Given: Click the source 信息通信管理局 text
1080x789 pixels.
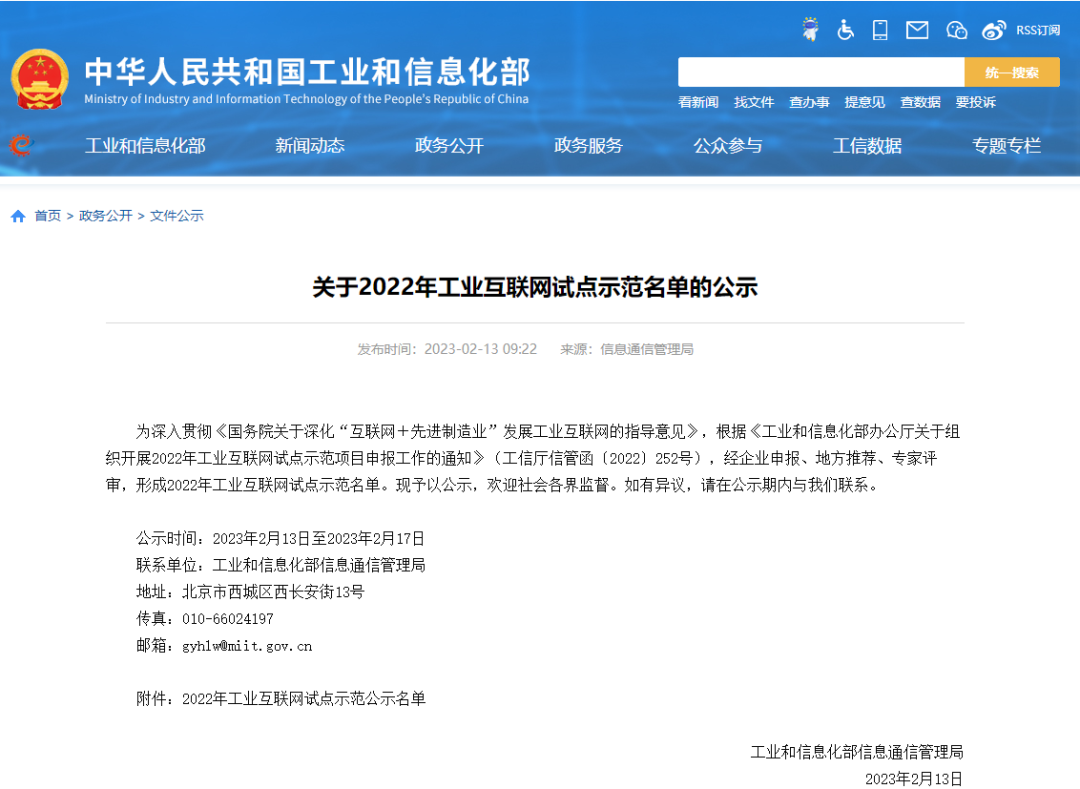Looking at the screenshot, I should pos(646,349).
